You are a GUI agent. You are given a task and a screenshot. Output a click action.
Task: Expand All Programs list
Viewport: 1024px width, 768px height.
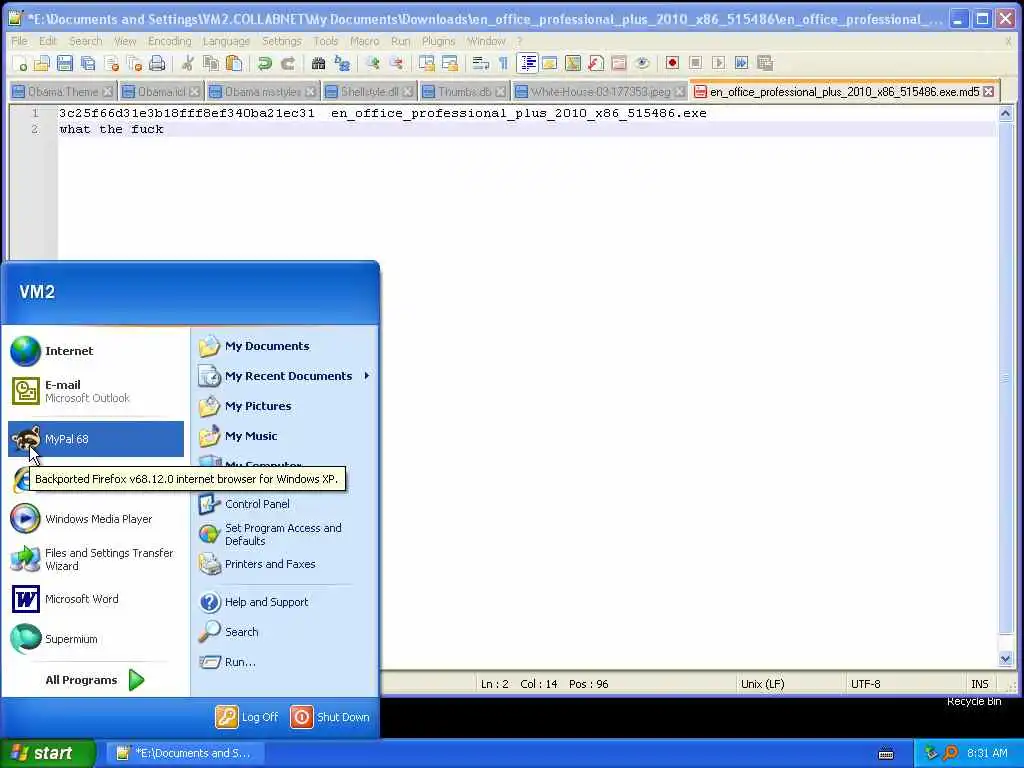tap(95, 680)
